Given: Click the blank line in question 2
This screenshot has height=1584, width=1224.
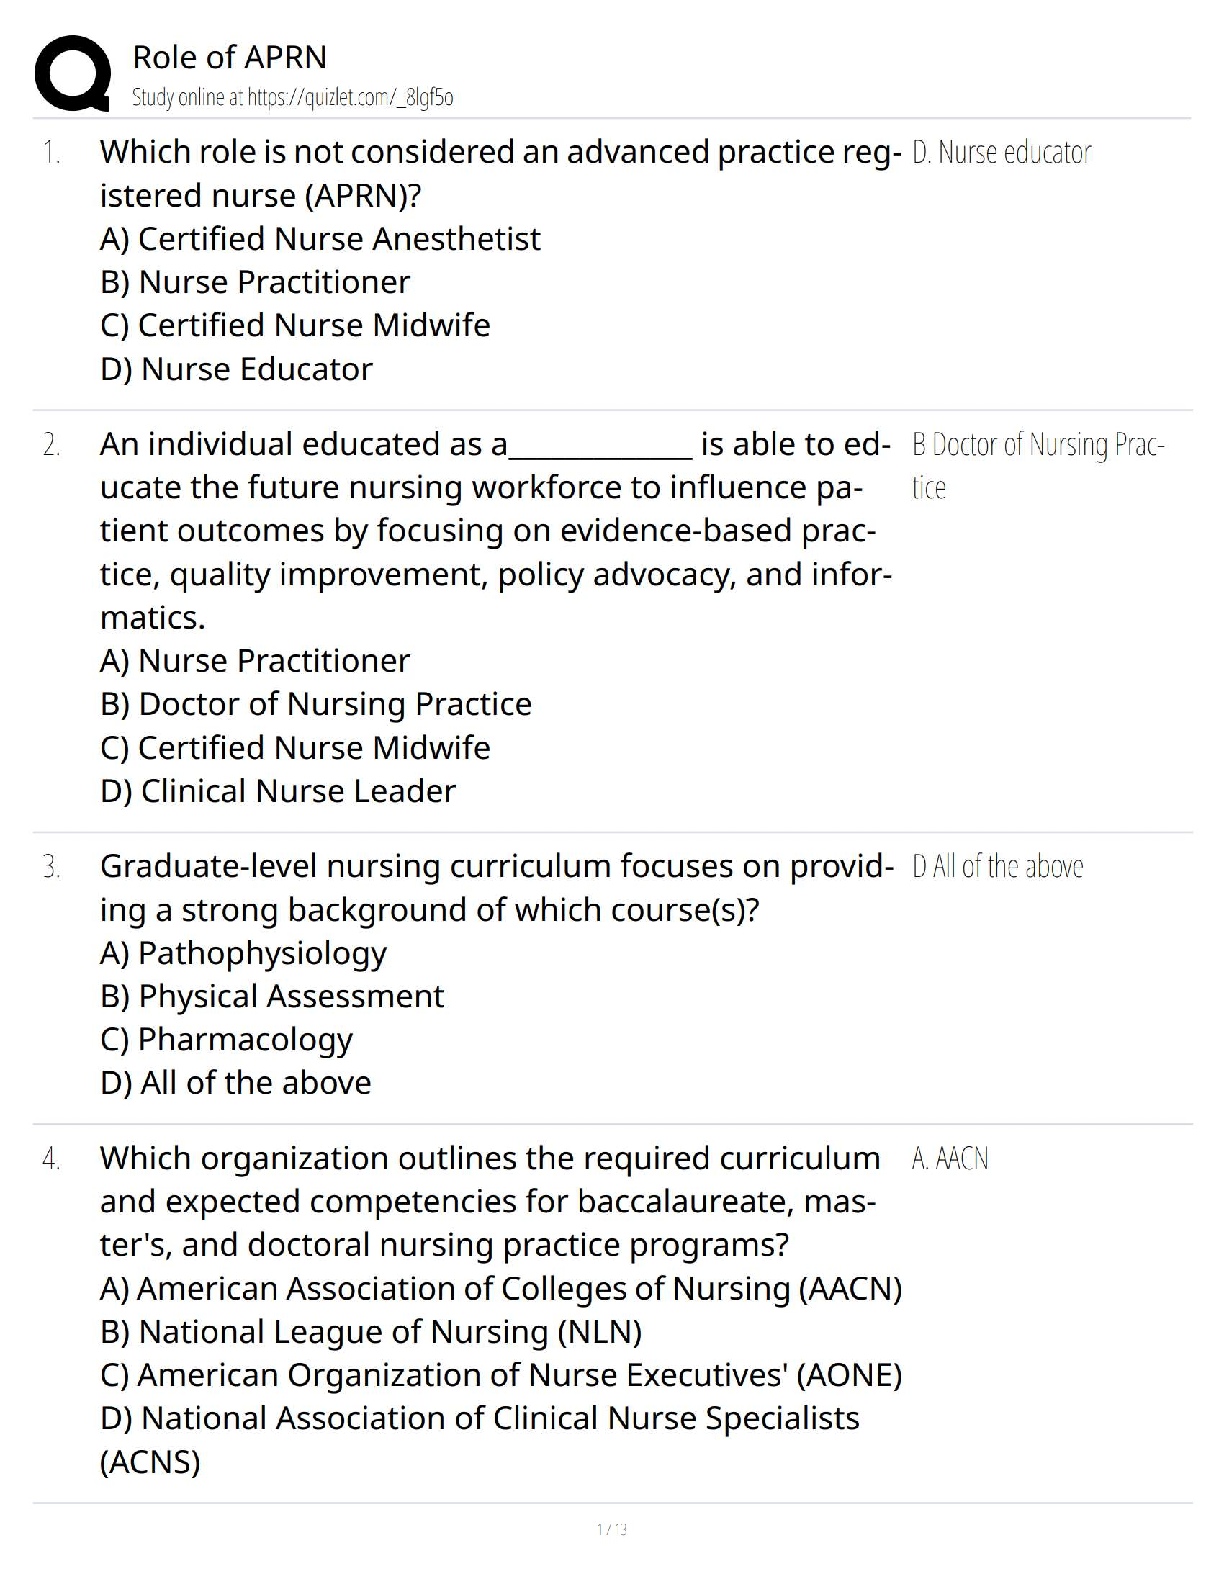Looking at the screenshot, I should (600, 447).
